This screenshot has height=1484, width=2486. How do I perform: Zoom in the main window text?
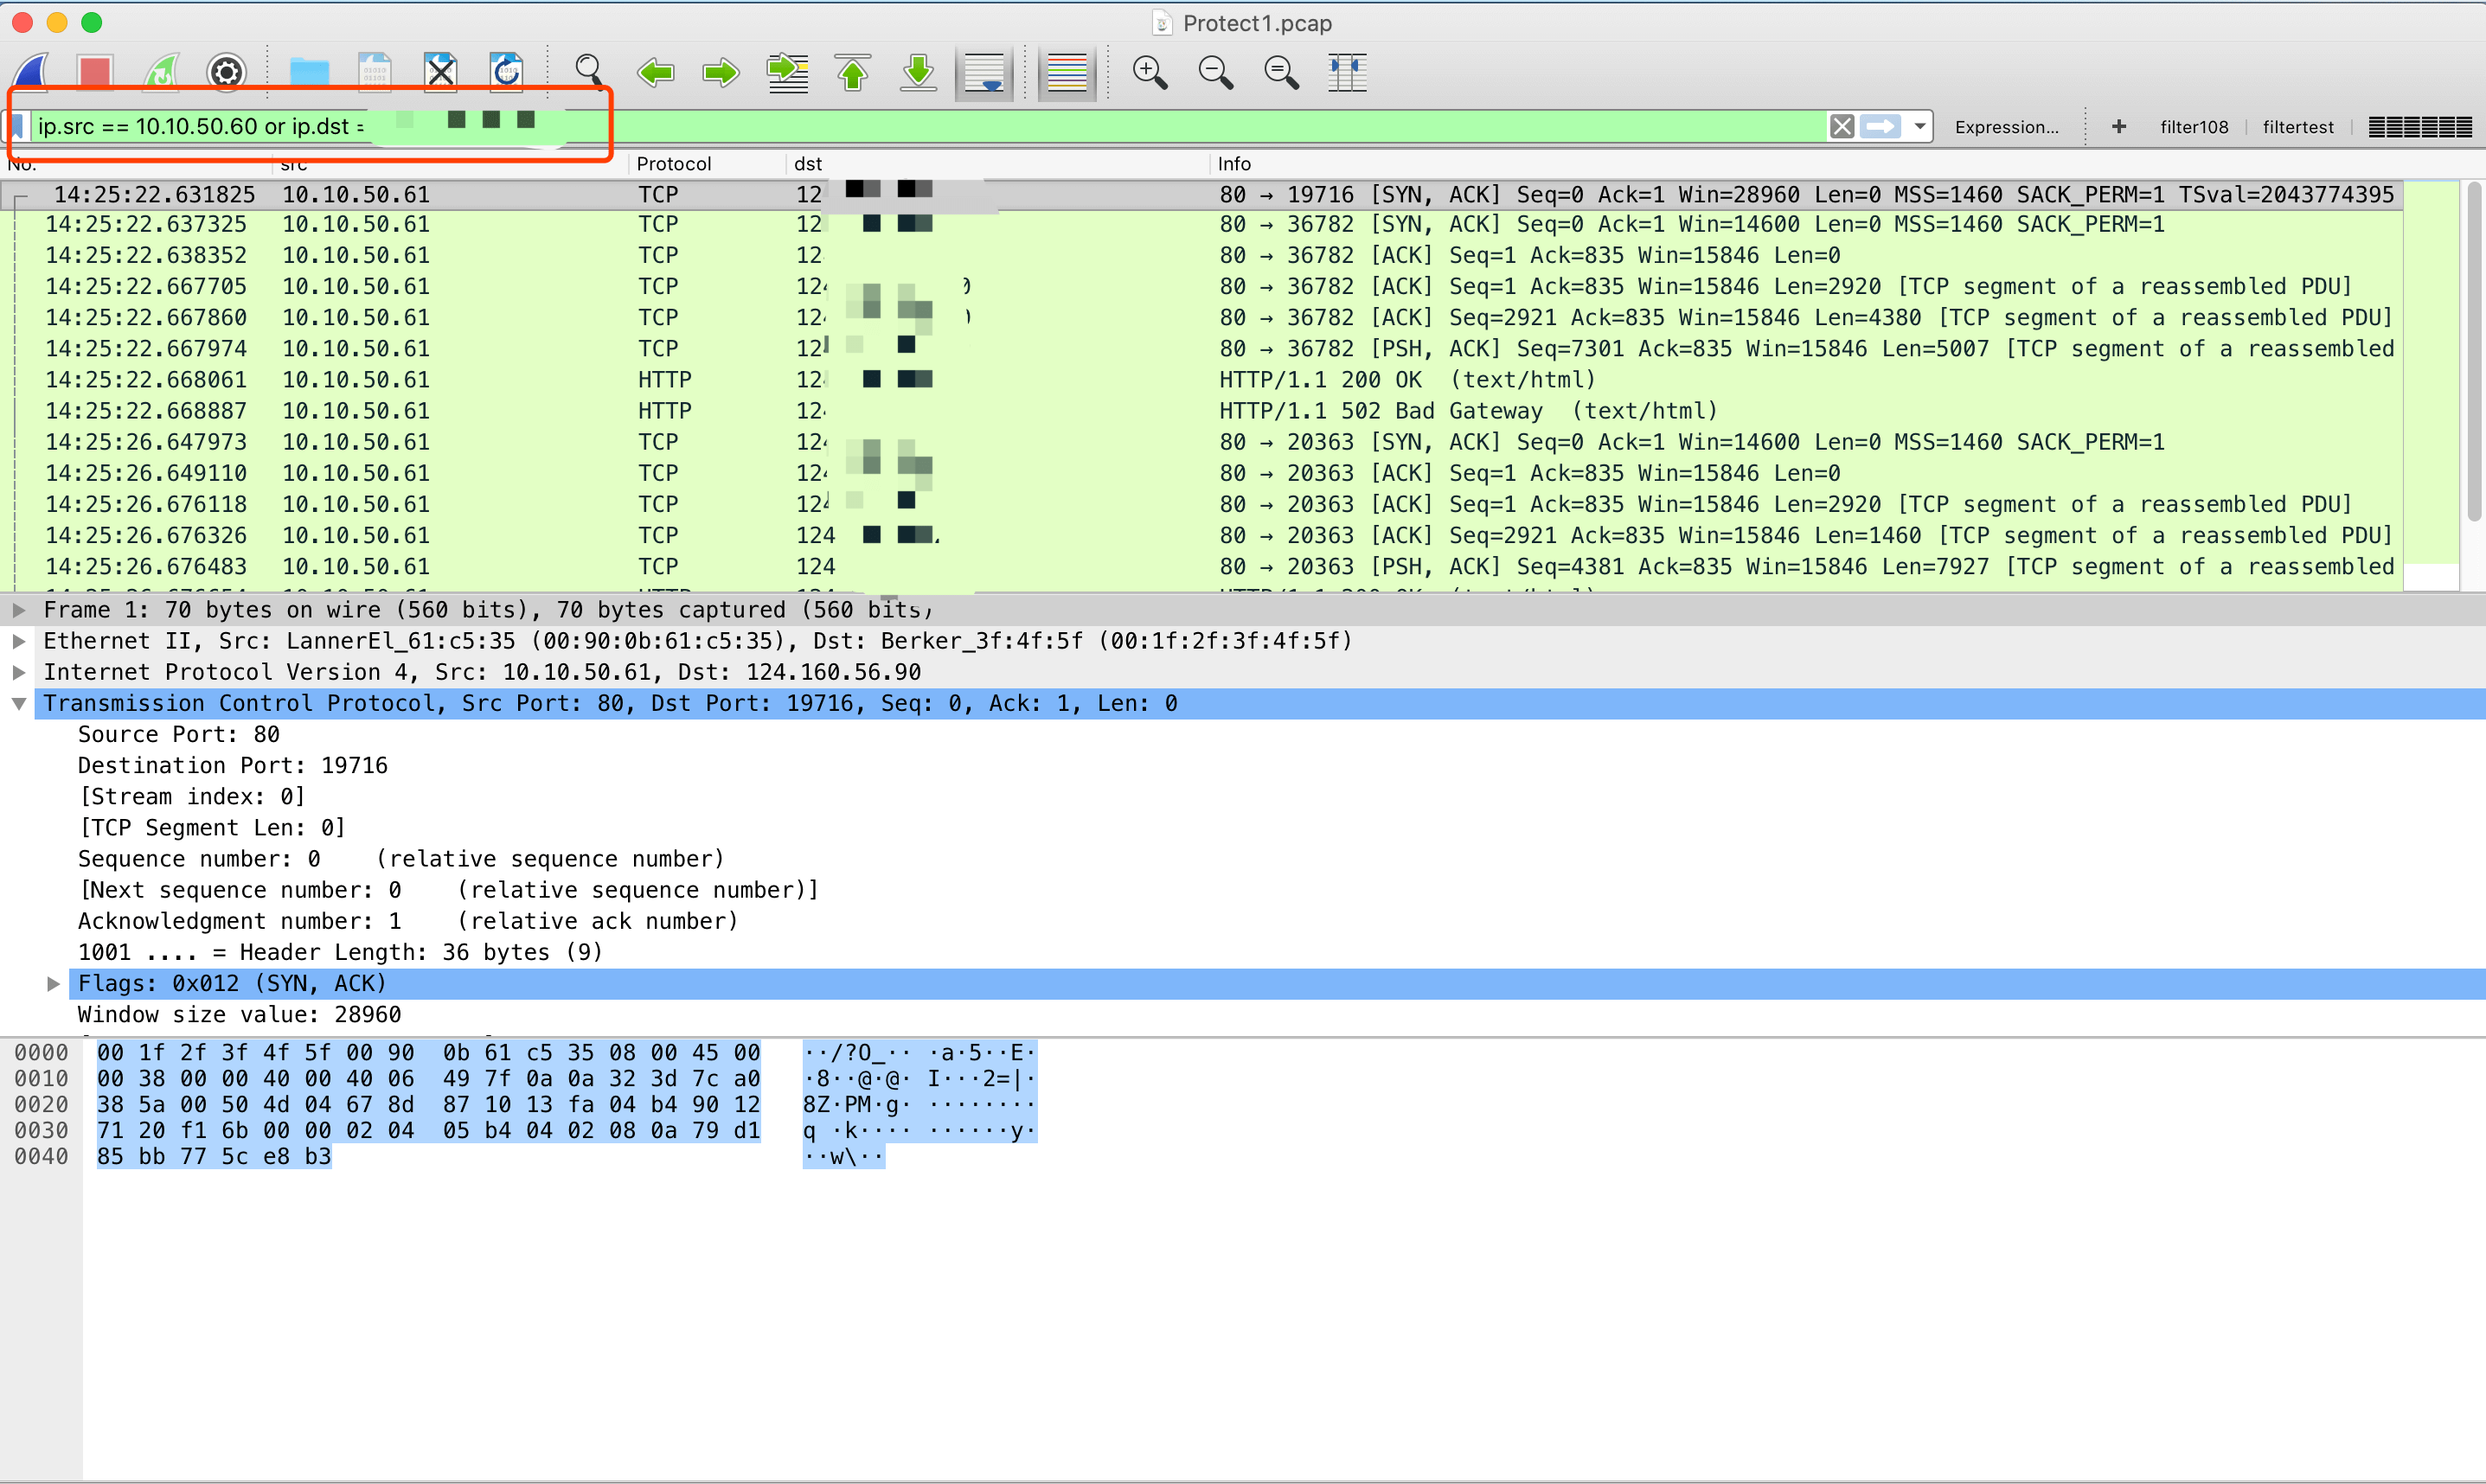tap(1150, 72)
